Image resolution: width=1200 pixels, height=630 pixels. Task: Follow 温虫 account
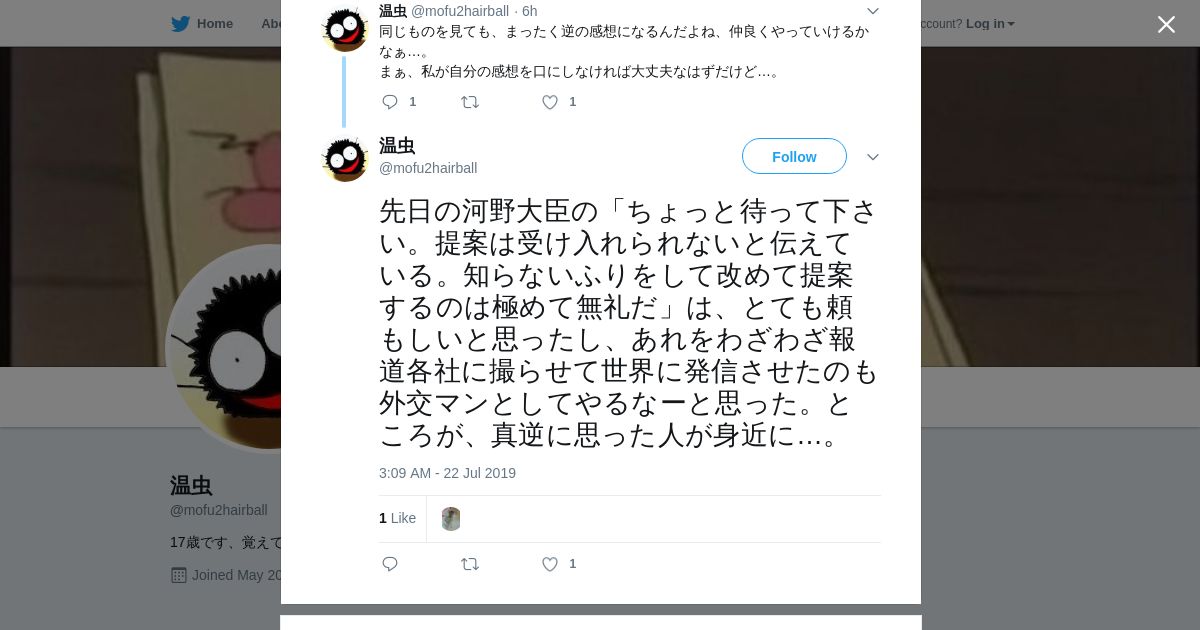pos(794,156)
